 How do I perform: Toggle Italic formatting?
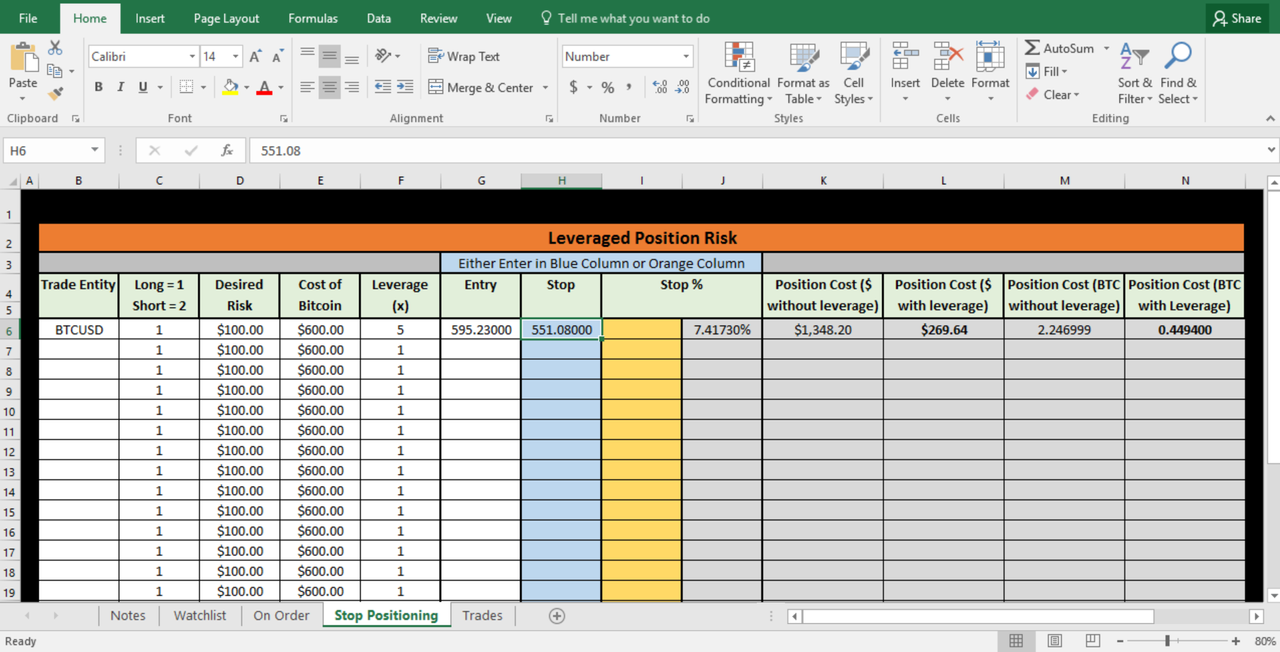(x=120, y=88)
